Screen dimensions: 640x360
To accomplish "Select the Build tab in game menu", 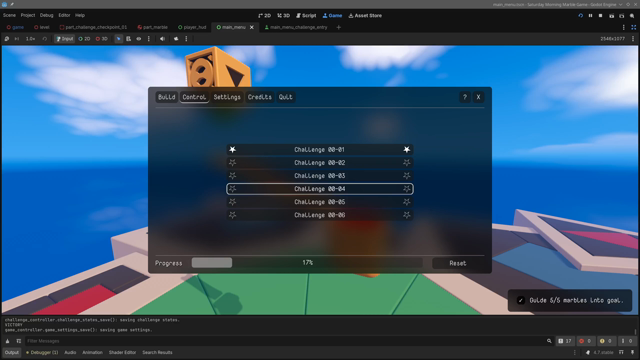I will click(167, 97).
